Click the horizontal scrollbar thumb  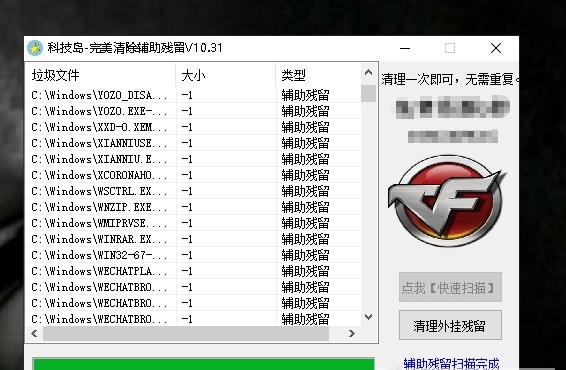click(x=186, y=333)
